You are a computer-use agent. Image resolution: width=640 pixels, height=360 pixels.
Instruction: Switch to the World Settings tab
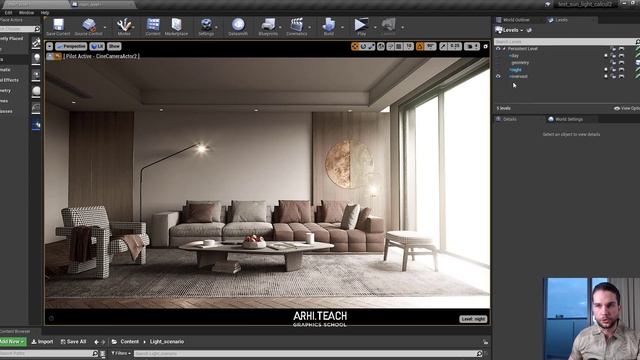[x=569, y=119]
